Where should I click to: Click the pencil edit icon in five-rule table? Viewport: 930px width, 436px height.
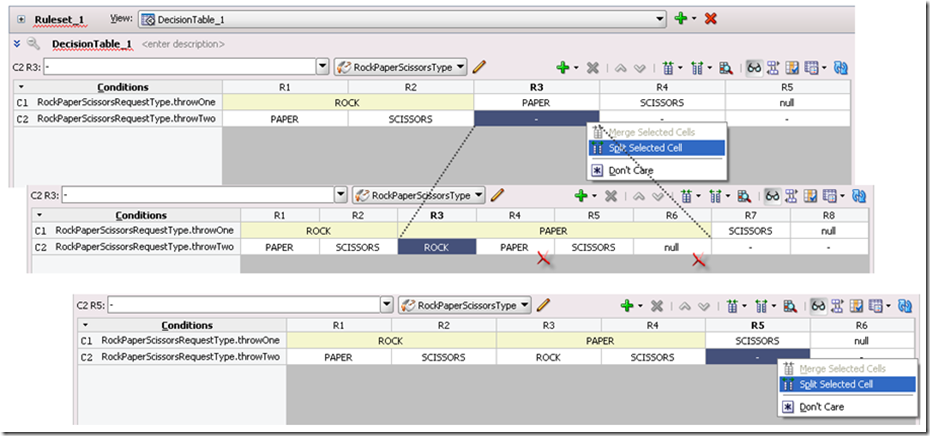click(x=479, y=67)
